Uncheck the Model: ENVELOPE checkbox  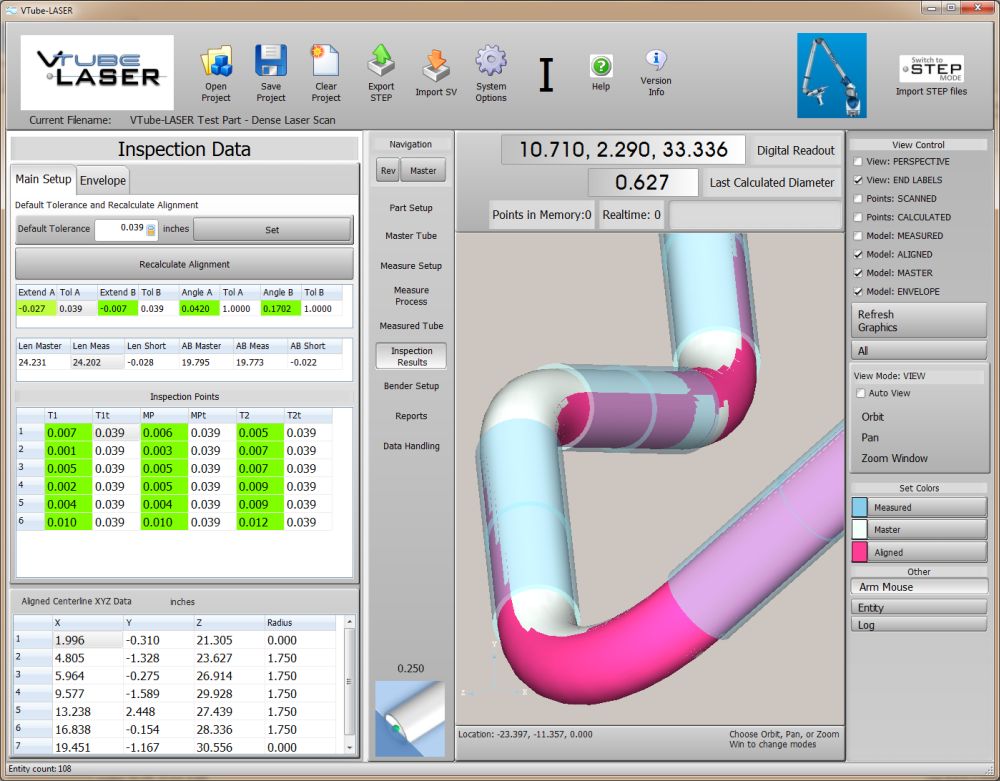coord(858,292)
